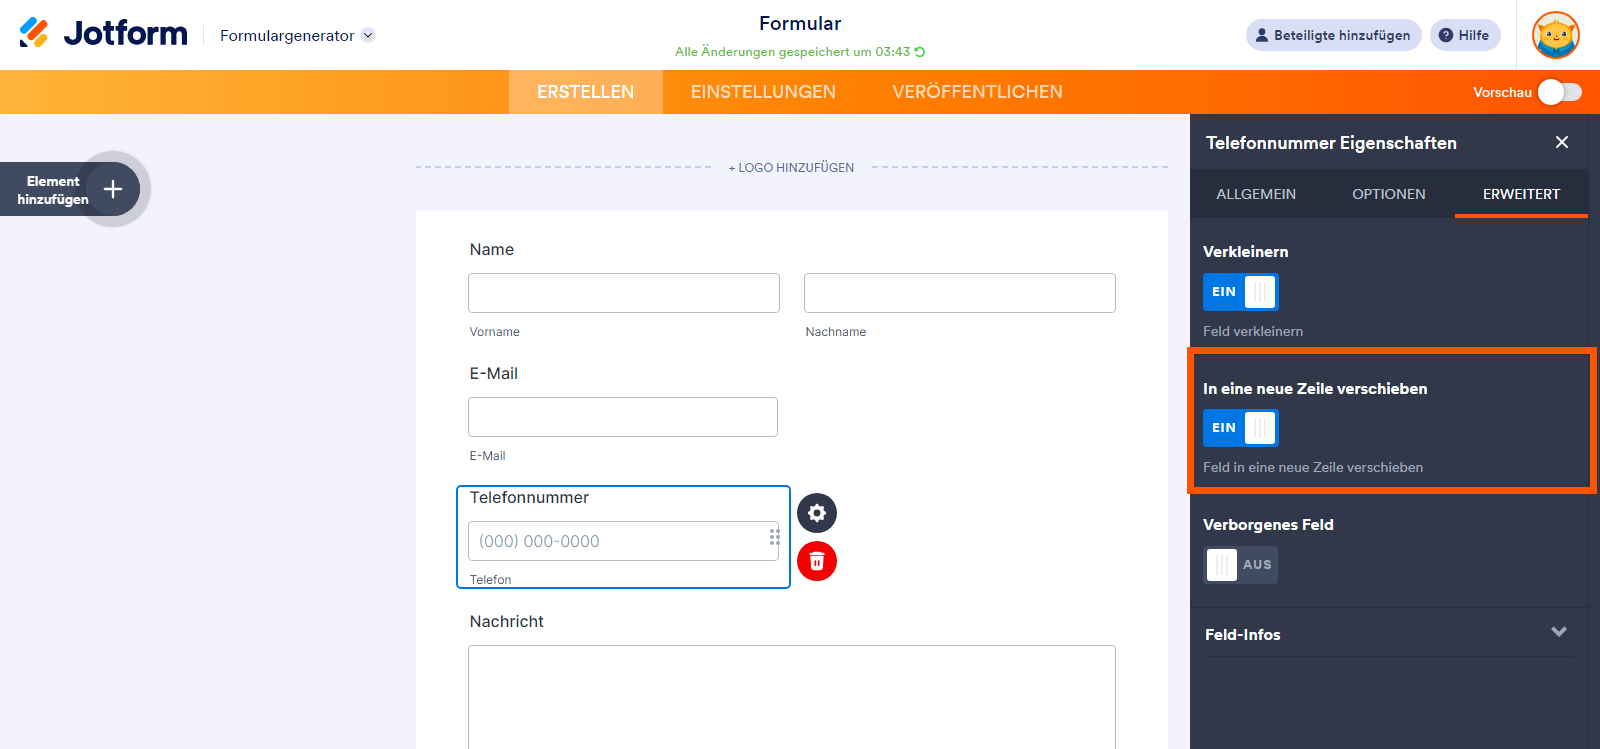Delete the Telefonnummer field
This screenshot has height=749, width=1600.
[817, 561]
